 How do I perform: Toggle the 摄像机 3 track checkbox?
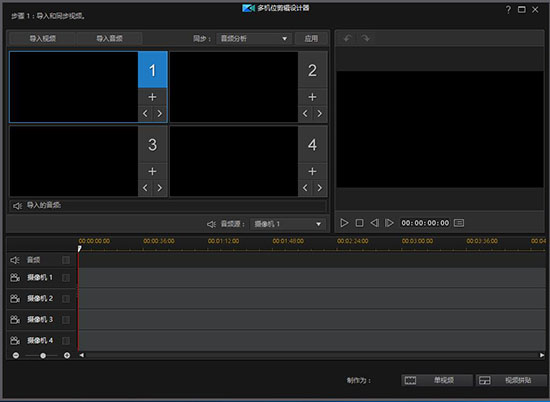pos(66,320)
